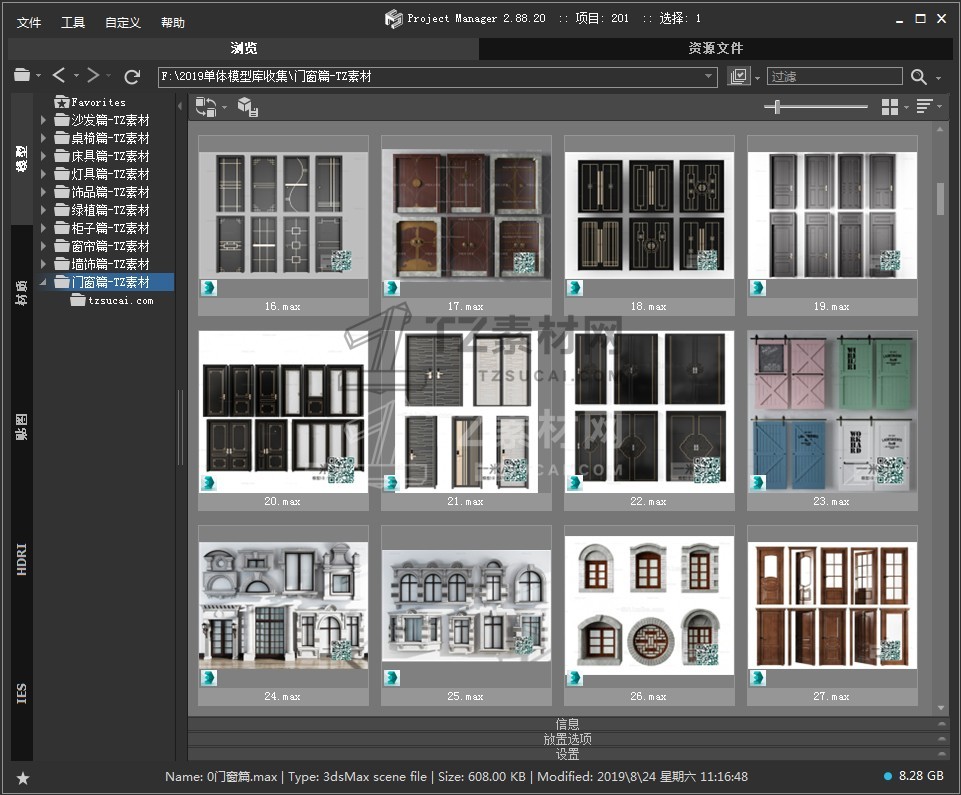Select the HDRI side tab
The image size is (961, 795).
click(22, 558)
